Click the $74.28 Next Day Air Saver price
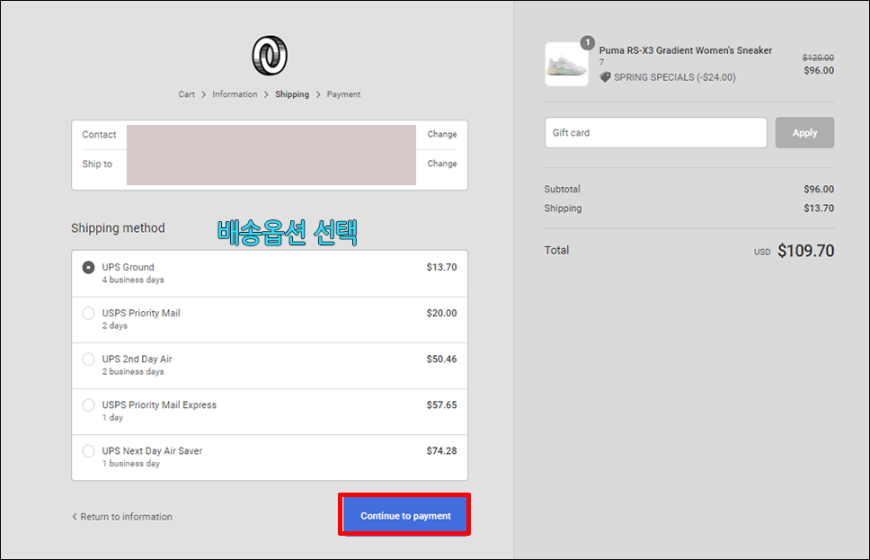Screen dimensions: 870x560 [x=442, y=451]
